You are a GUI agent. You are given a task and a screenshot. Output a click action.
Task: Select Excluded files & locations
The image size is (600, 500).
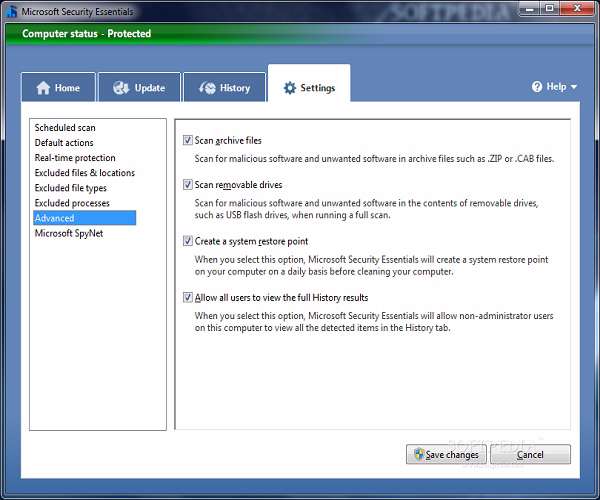85,173
